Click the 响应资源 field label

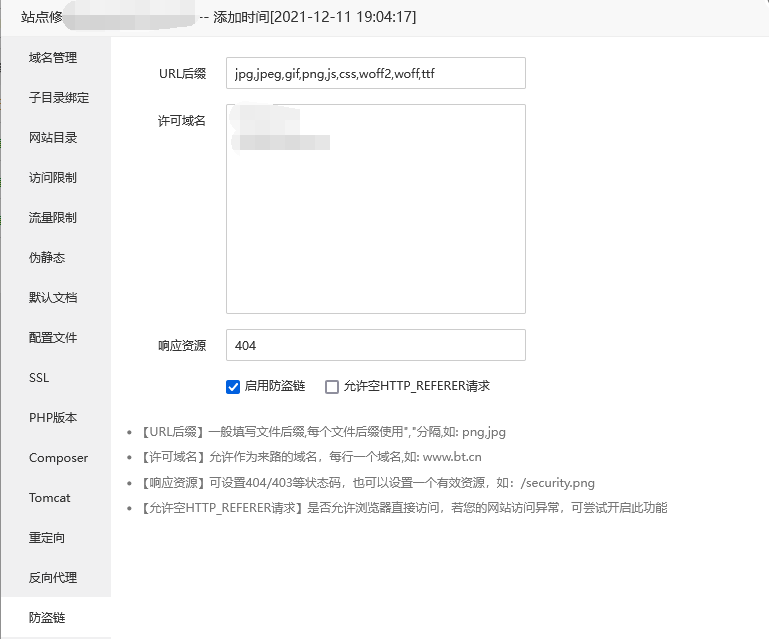[x=182, y=346]
